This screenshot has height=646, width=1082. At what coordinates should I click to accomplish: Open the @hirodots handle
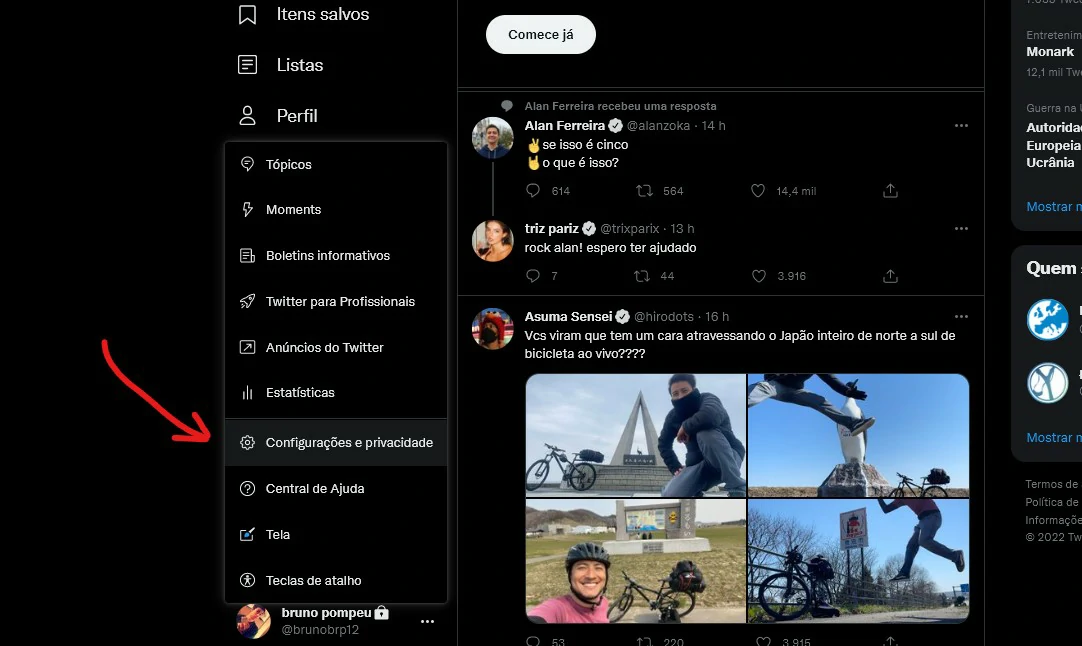(664, 316)
